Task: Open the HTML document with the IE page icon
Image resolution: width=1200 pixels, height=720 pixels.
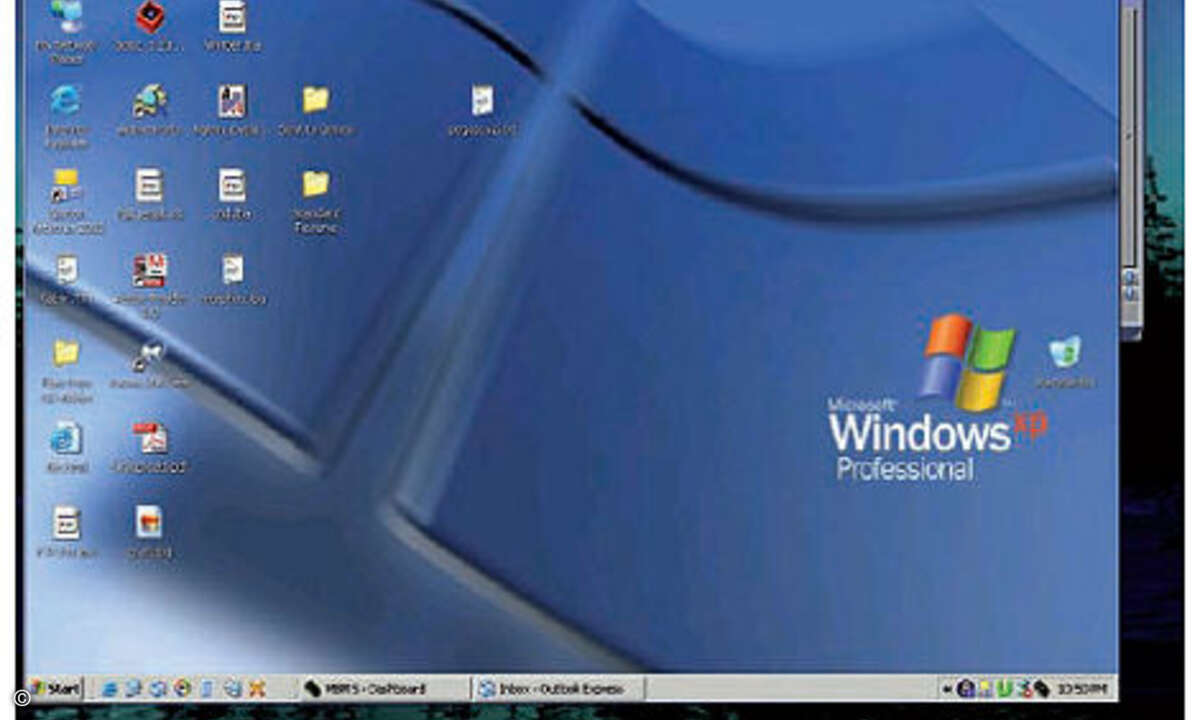Action: click(66, 438)
